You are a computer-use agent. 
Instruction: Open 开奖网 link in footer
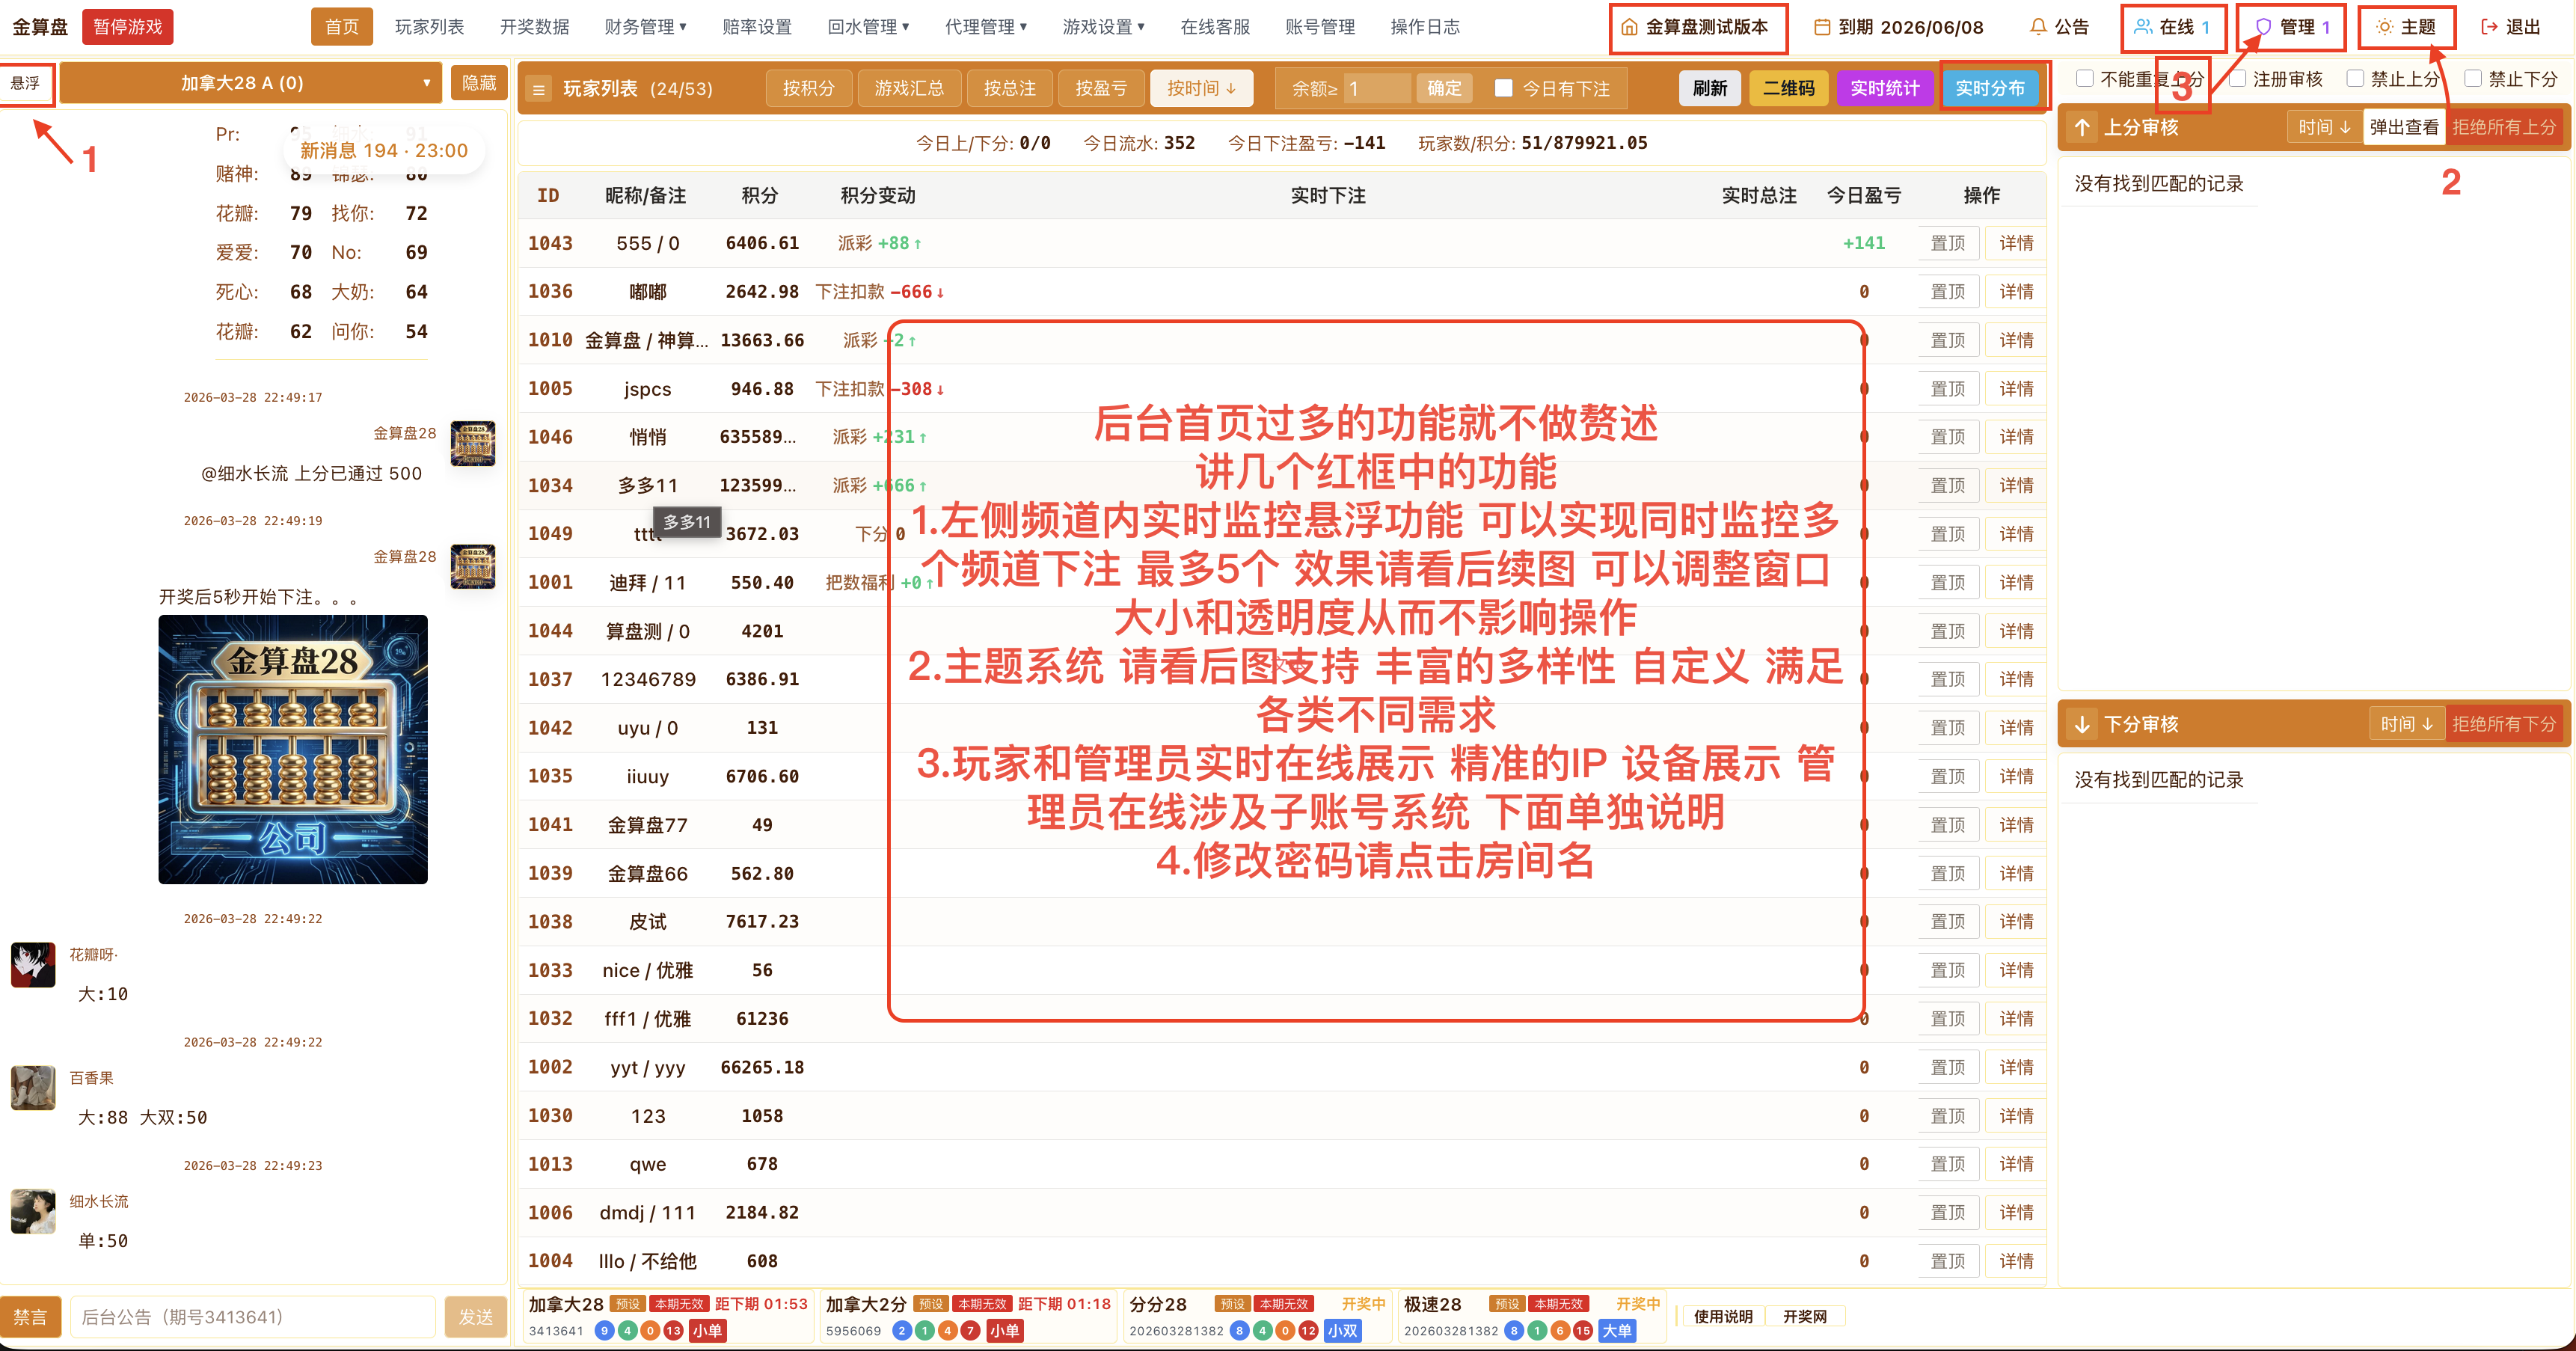tap(1804, 1316)
